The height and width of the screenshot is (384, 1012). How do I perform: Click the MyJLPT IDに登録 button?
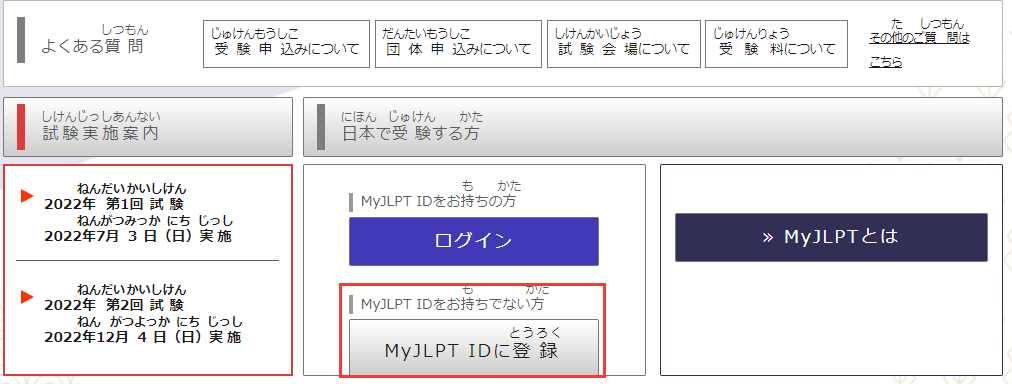(474, 348)
